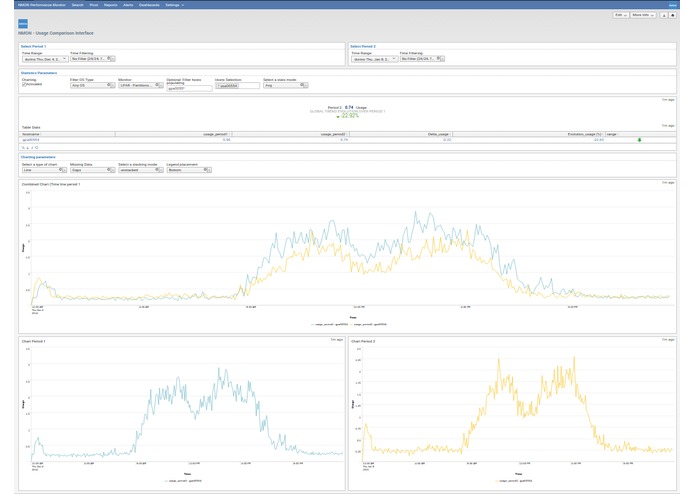Sort by the usage_period2 column header
Image resolution: width=695 pixels, height=494 pixels.
tap(333, 134)
